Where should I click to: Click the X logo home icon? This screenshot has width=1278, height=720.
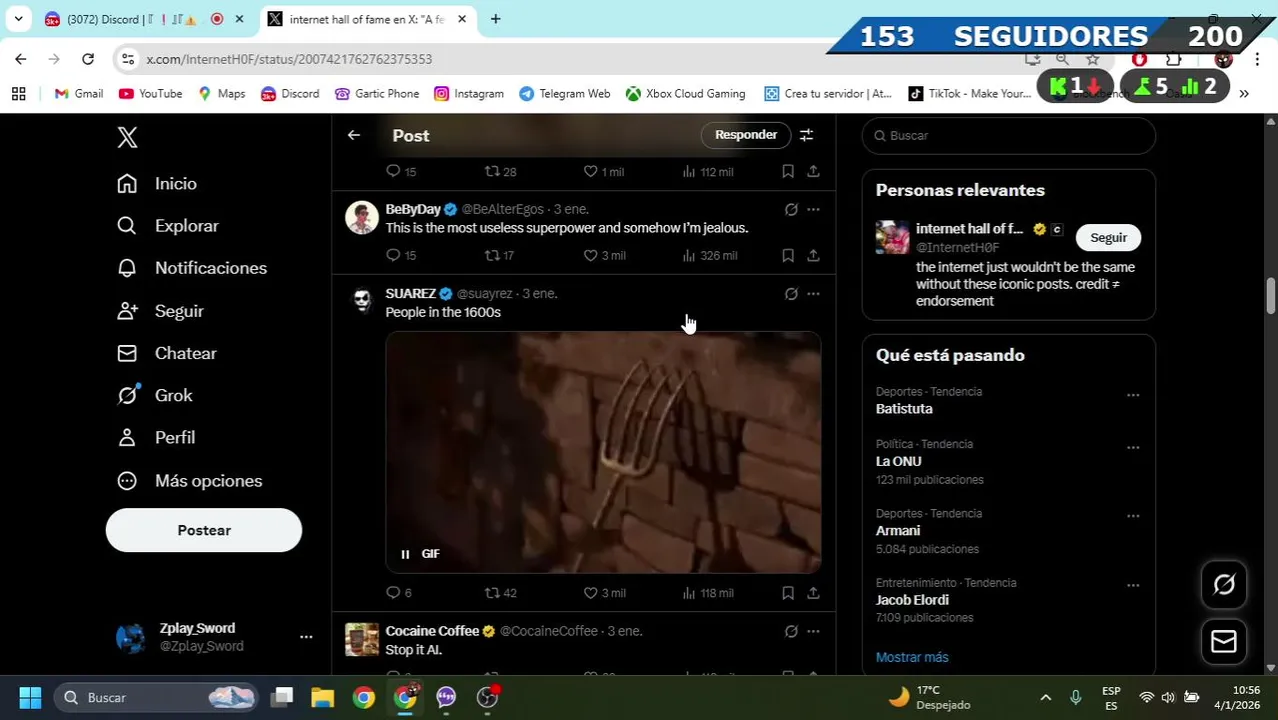[x=127, y=138]
